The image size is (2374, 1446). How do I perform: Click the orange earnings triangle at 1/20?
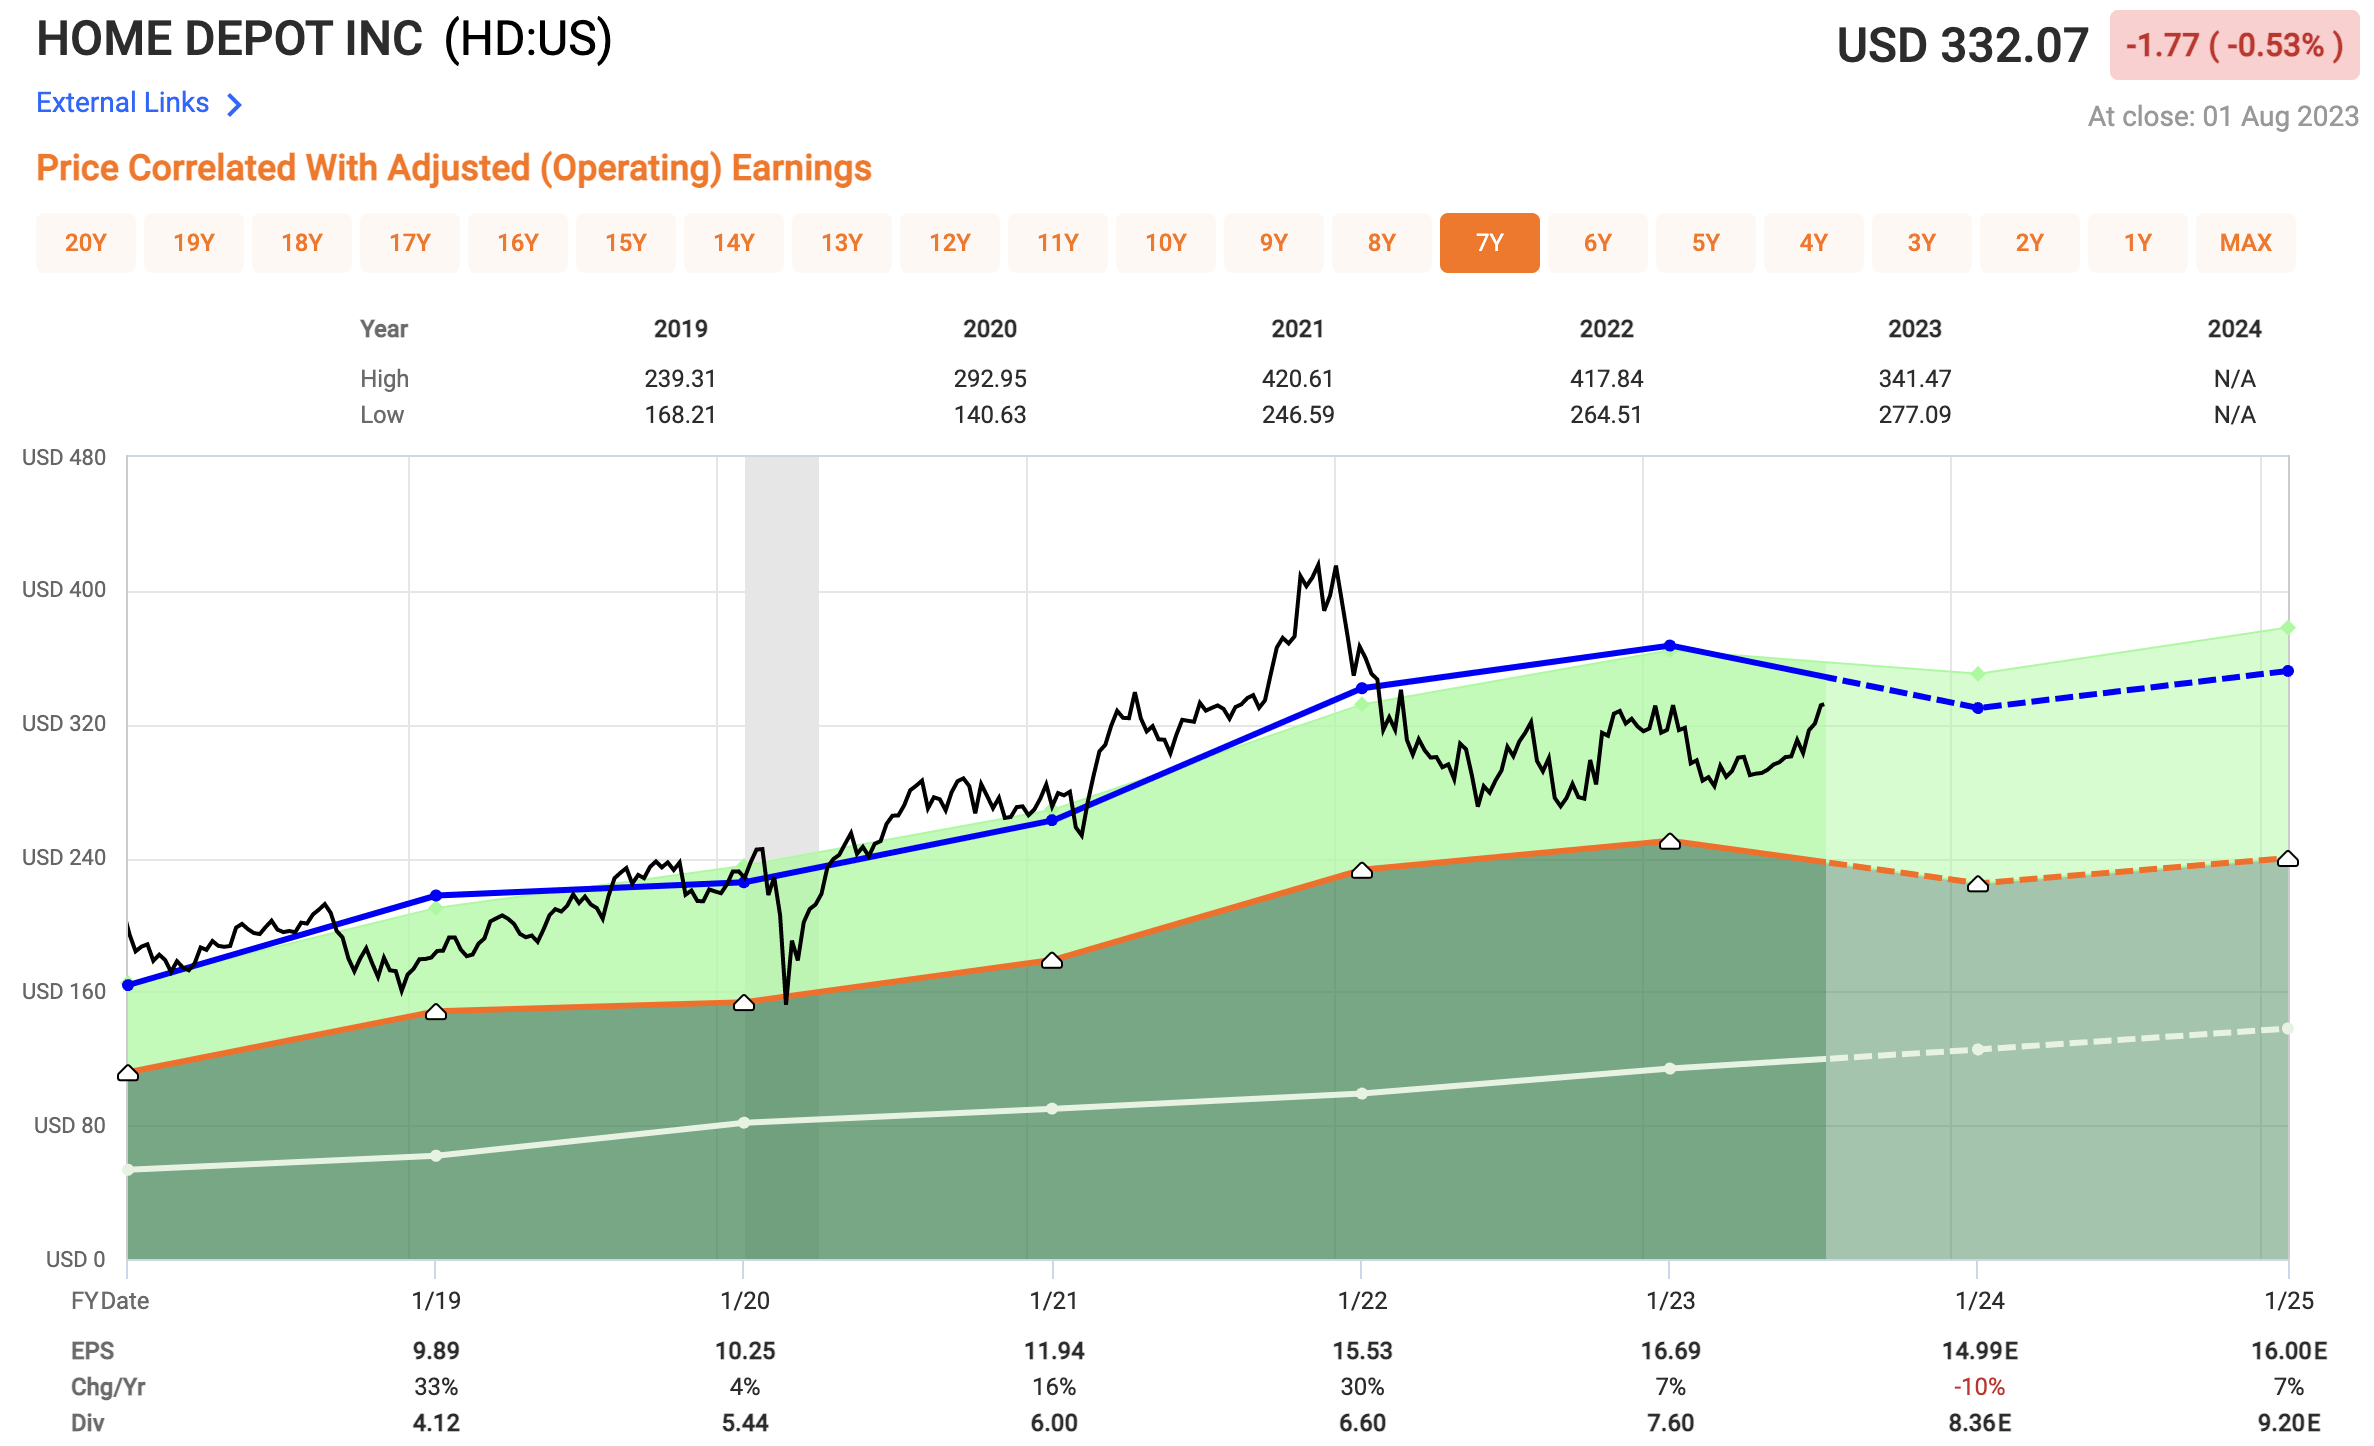point(744,1003)
